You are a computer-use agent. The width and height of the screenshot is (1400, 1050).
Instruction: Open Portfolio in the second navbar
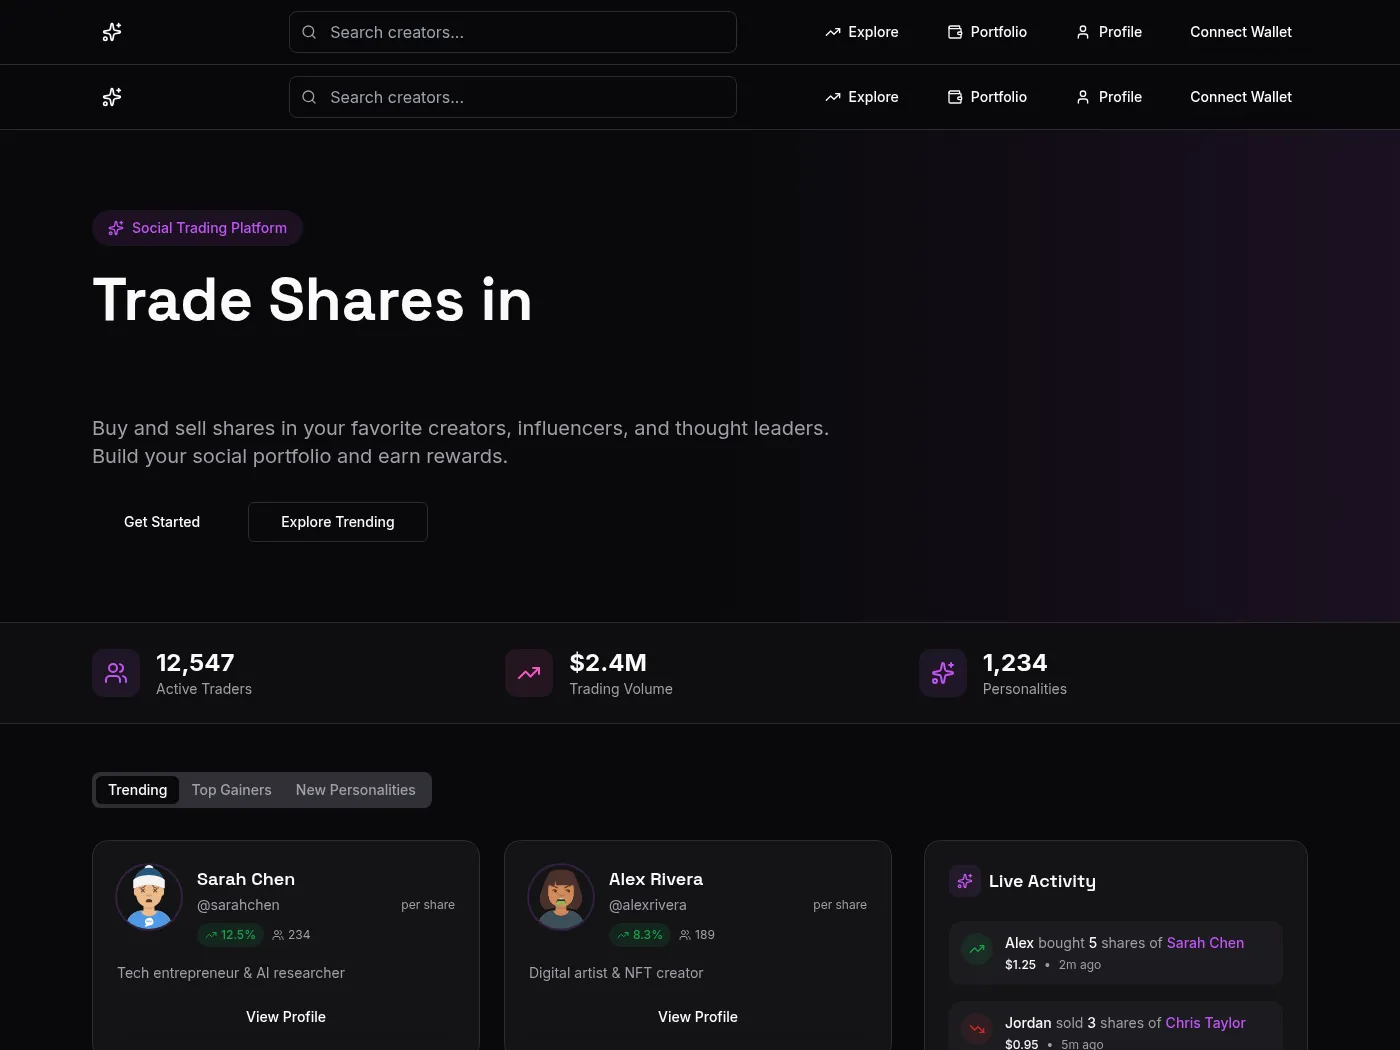(x=987, y=97)
